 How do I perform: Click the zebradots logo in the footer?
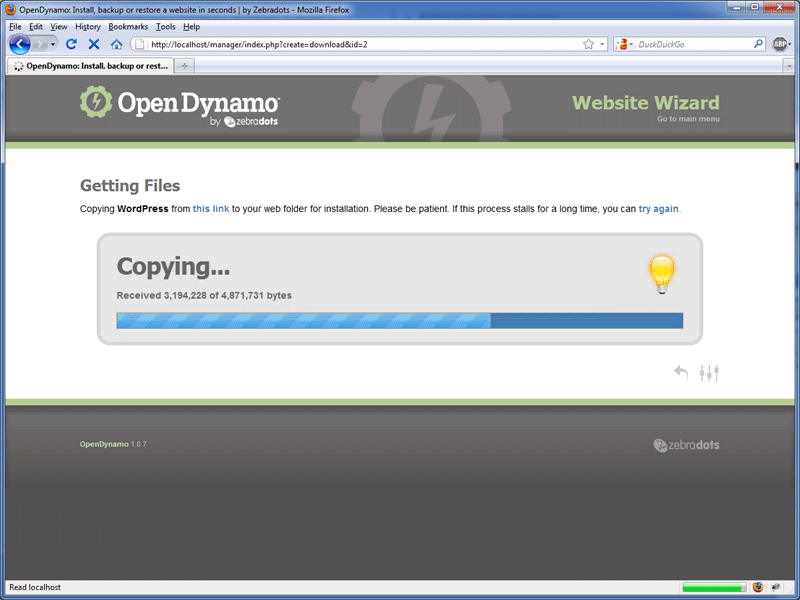686,444
